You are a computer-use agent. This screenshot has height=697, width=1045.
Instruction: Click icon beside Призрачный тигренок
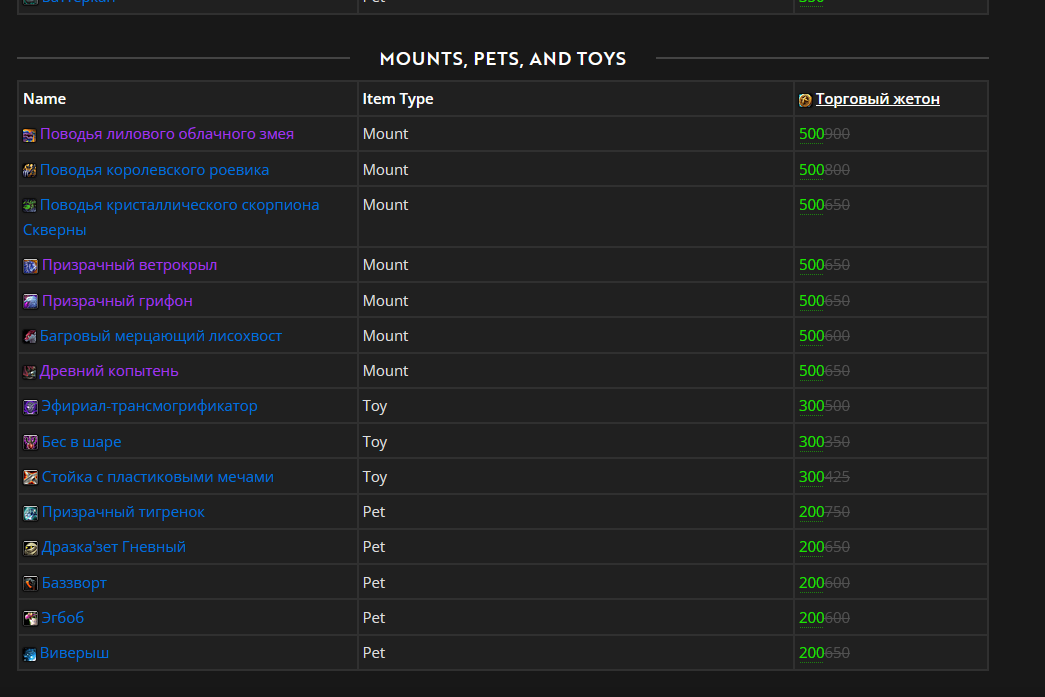(31, 513)
